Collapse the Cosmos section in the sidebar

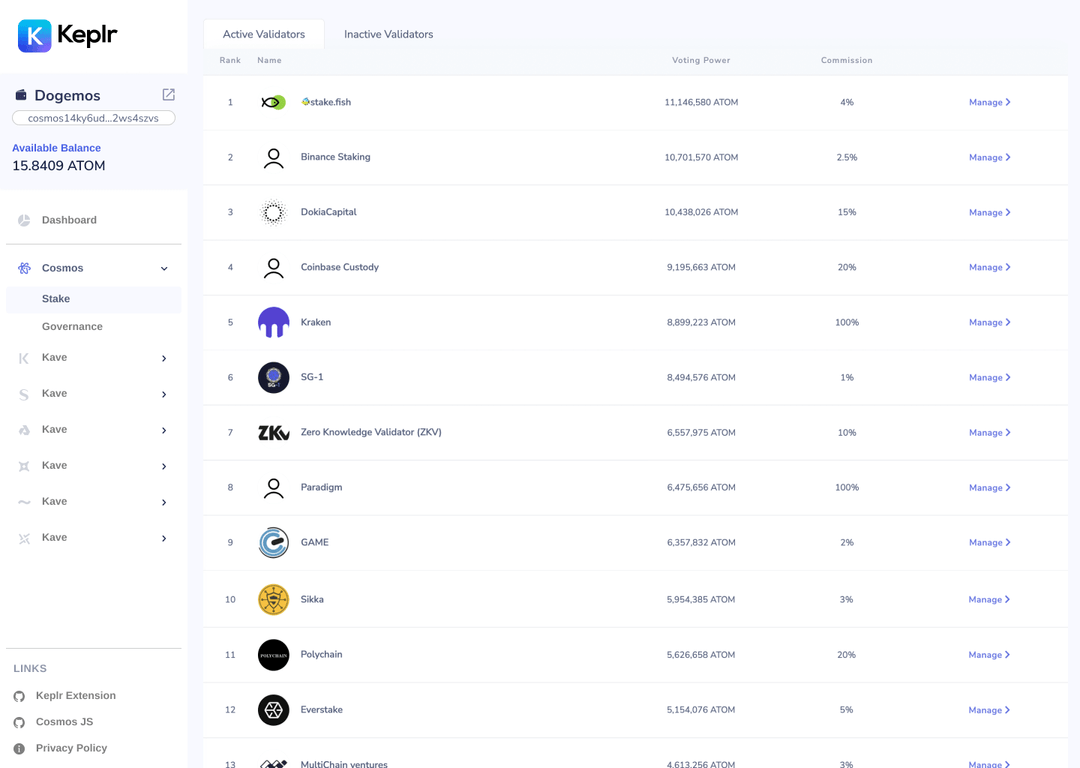tap(163, 268)
